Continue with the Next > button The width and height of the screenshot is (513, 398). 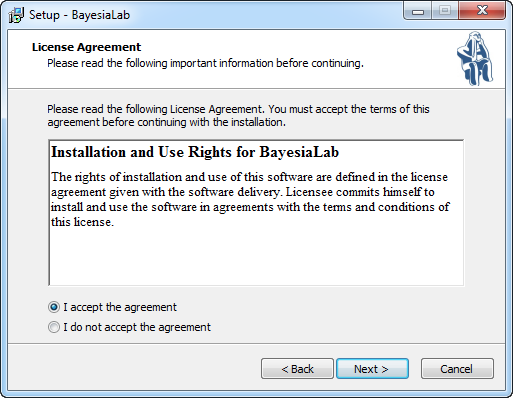pos(372,369)
